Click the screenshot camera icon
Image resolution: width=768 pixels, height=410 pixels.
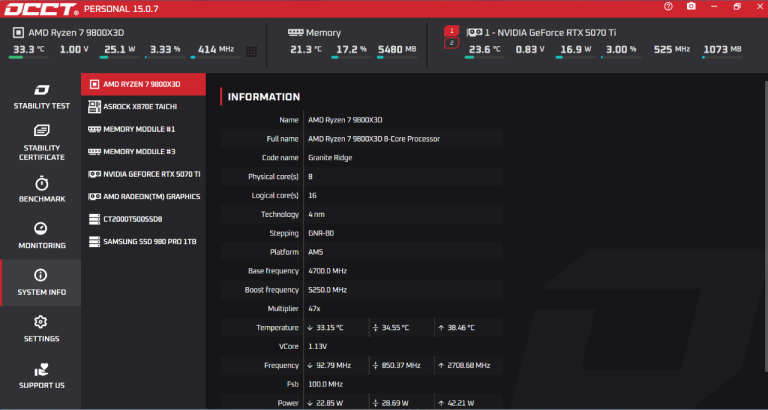(691, 7)
